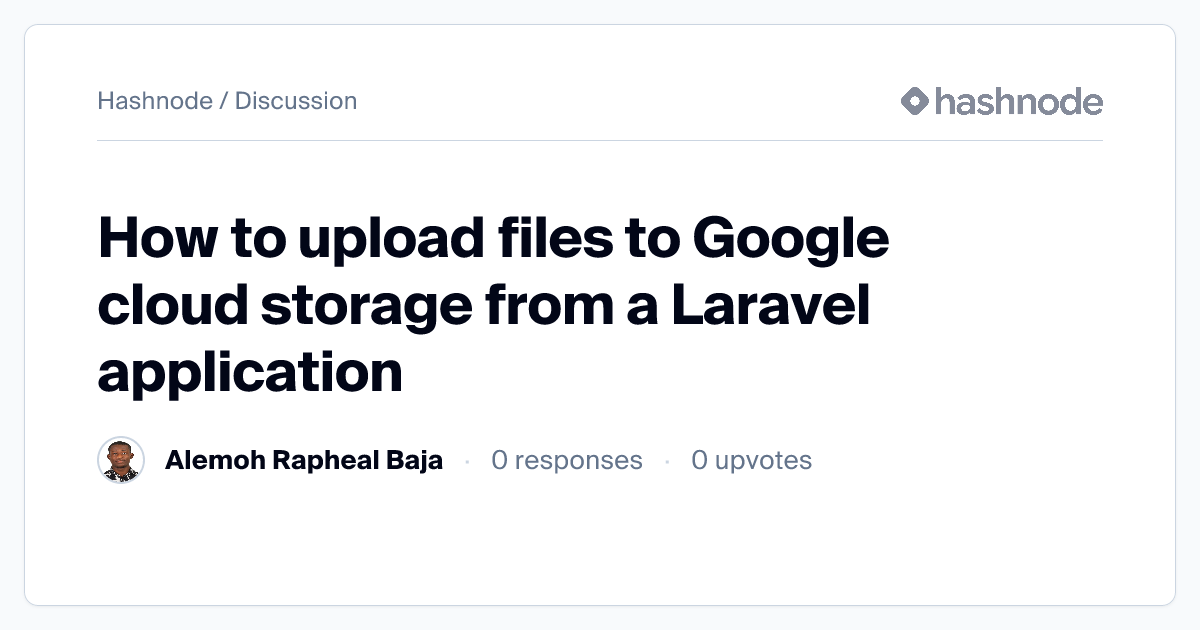
Task: Click the dot between author and responses
Action: pos(467,461)
